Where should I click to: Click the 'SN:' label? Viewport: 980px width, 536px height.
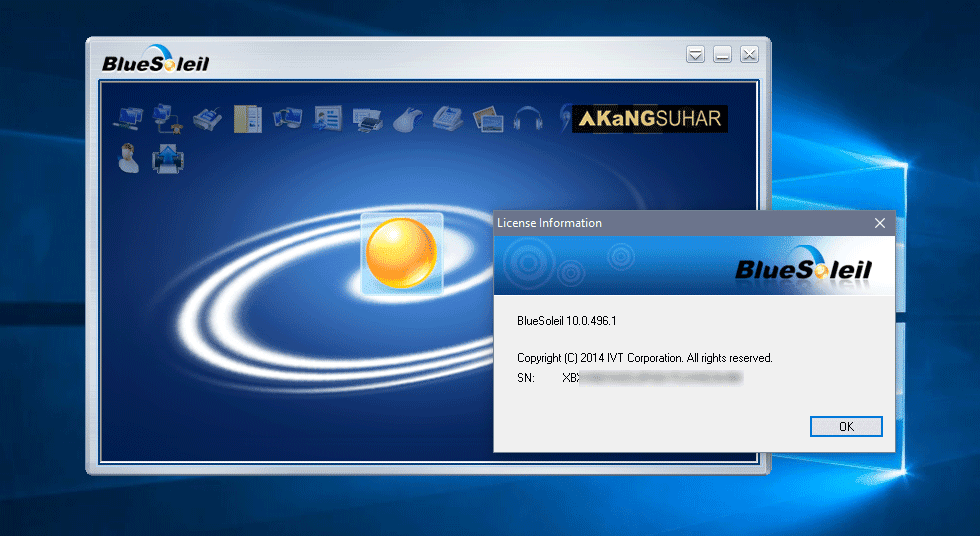[526, 378]
